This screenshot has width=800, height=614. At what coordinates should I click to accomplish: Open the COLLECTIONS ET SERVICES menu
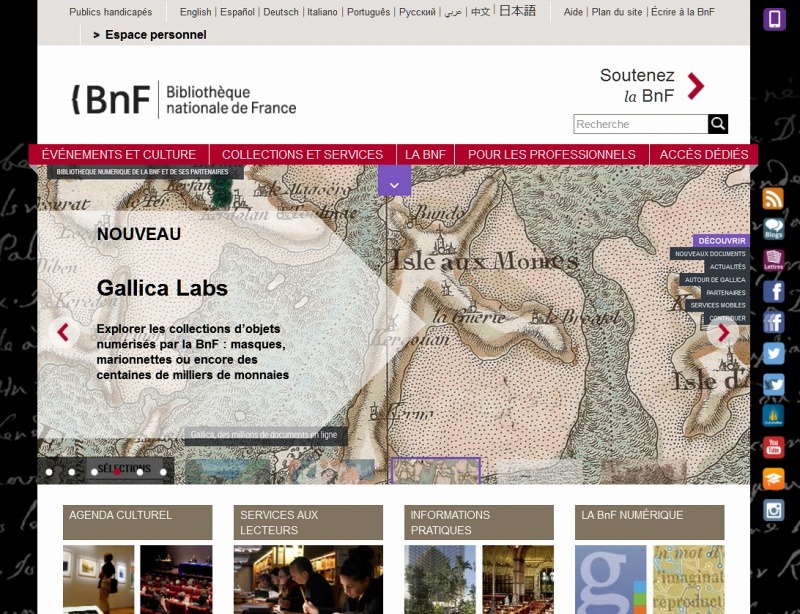[303, 155]
